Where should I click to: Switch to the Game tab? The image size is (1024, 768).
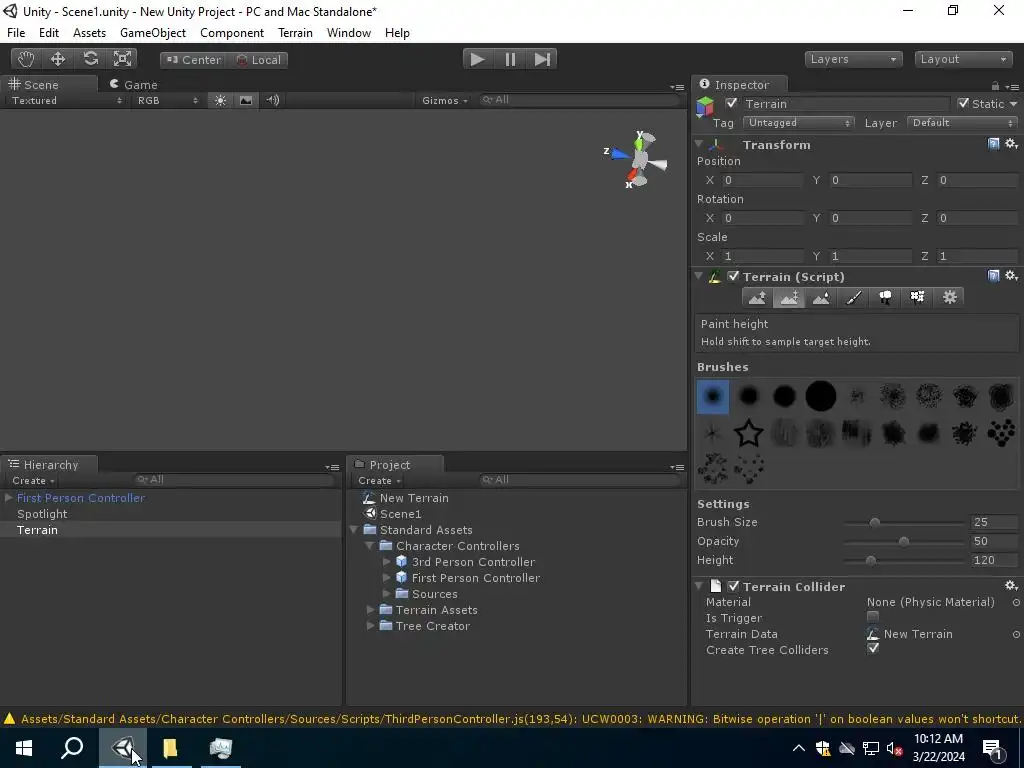point(134,84)
